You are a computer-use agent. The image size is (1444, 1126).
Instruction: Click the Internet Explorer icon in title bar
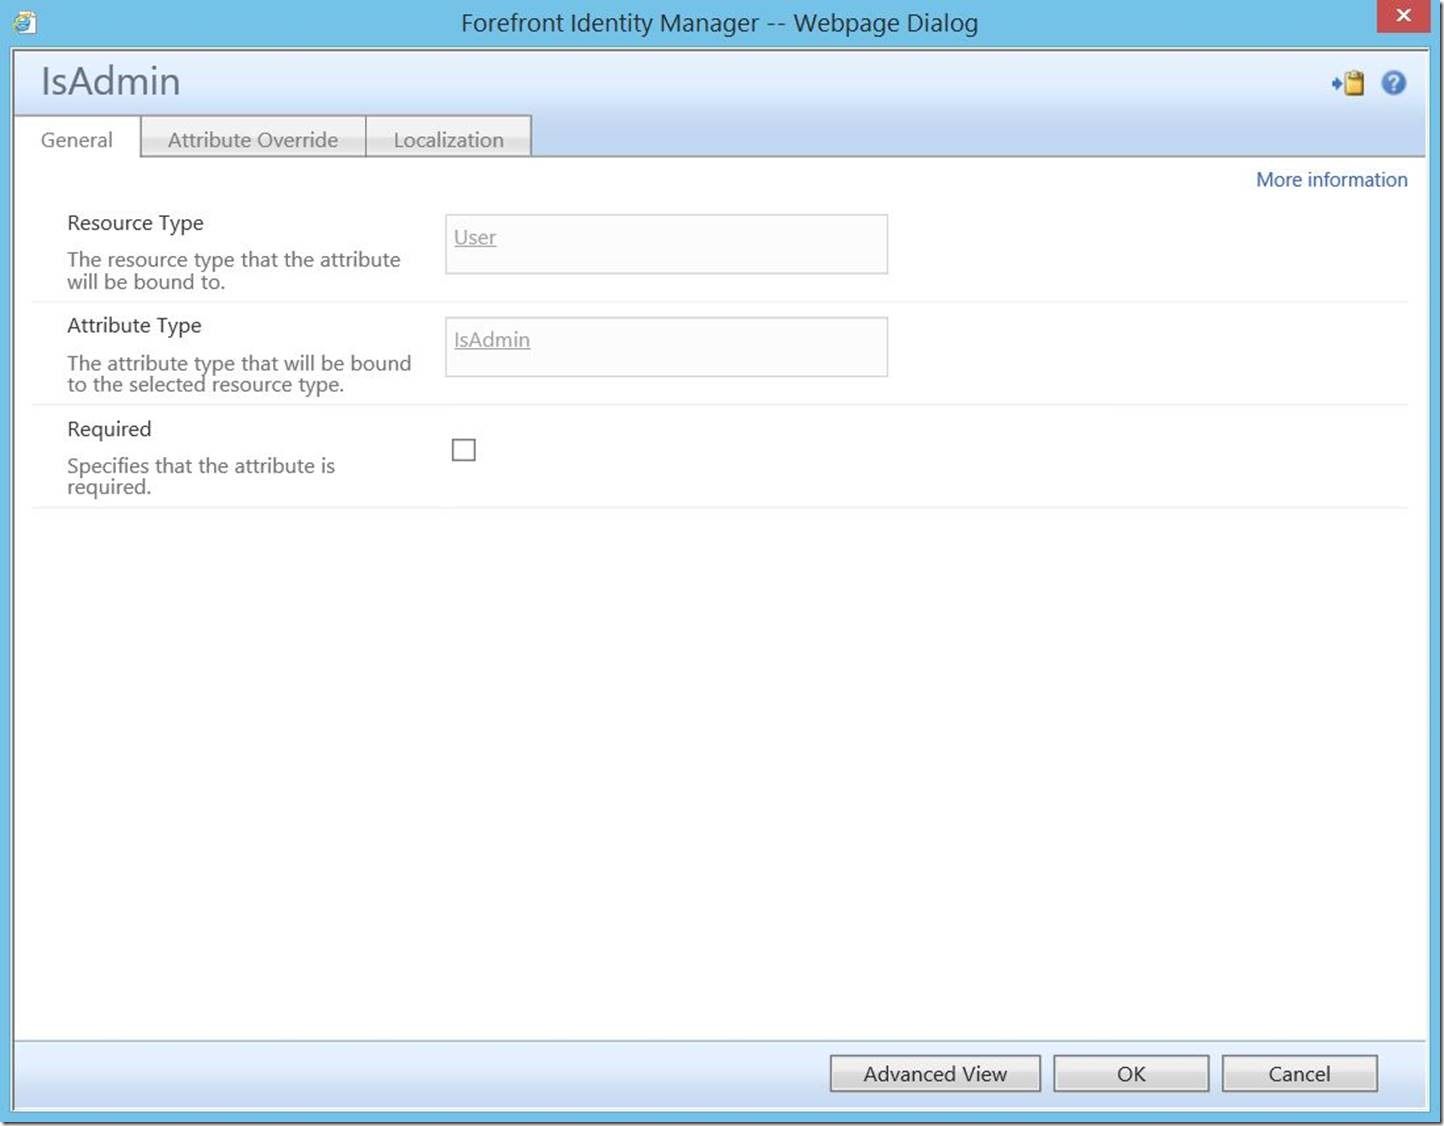pyautogui.click(x=24, y=22)
